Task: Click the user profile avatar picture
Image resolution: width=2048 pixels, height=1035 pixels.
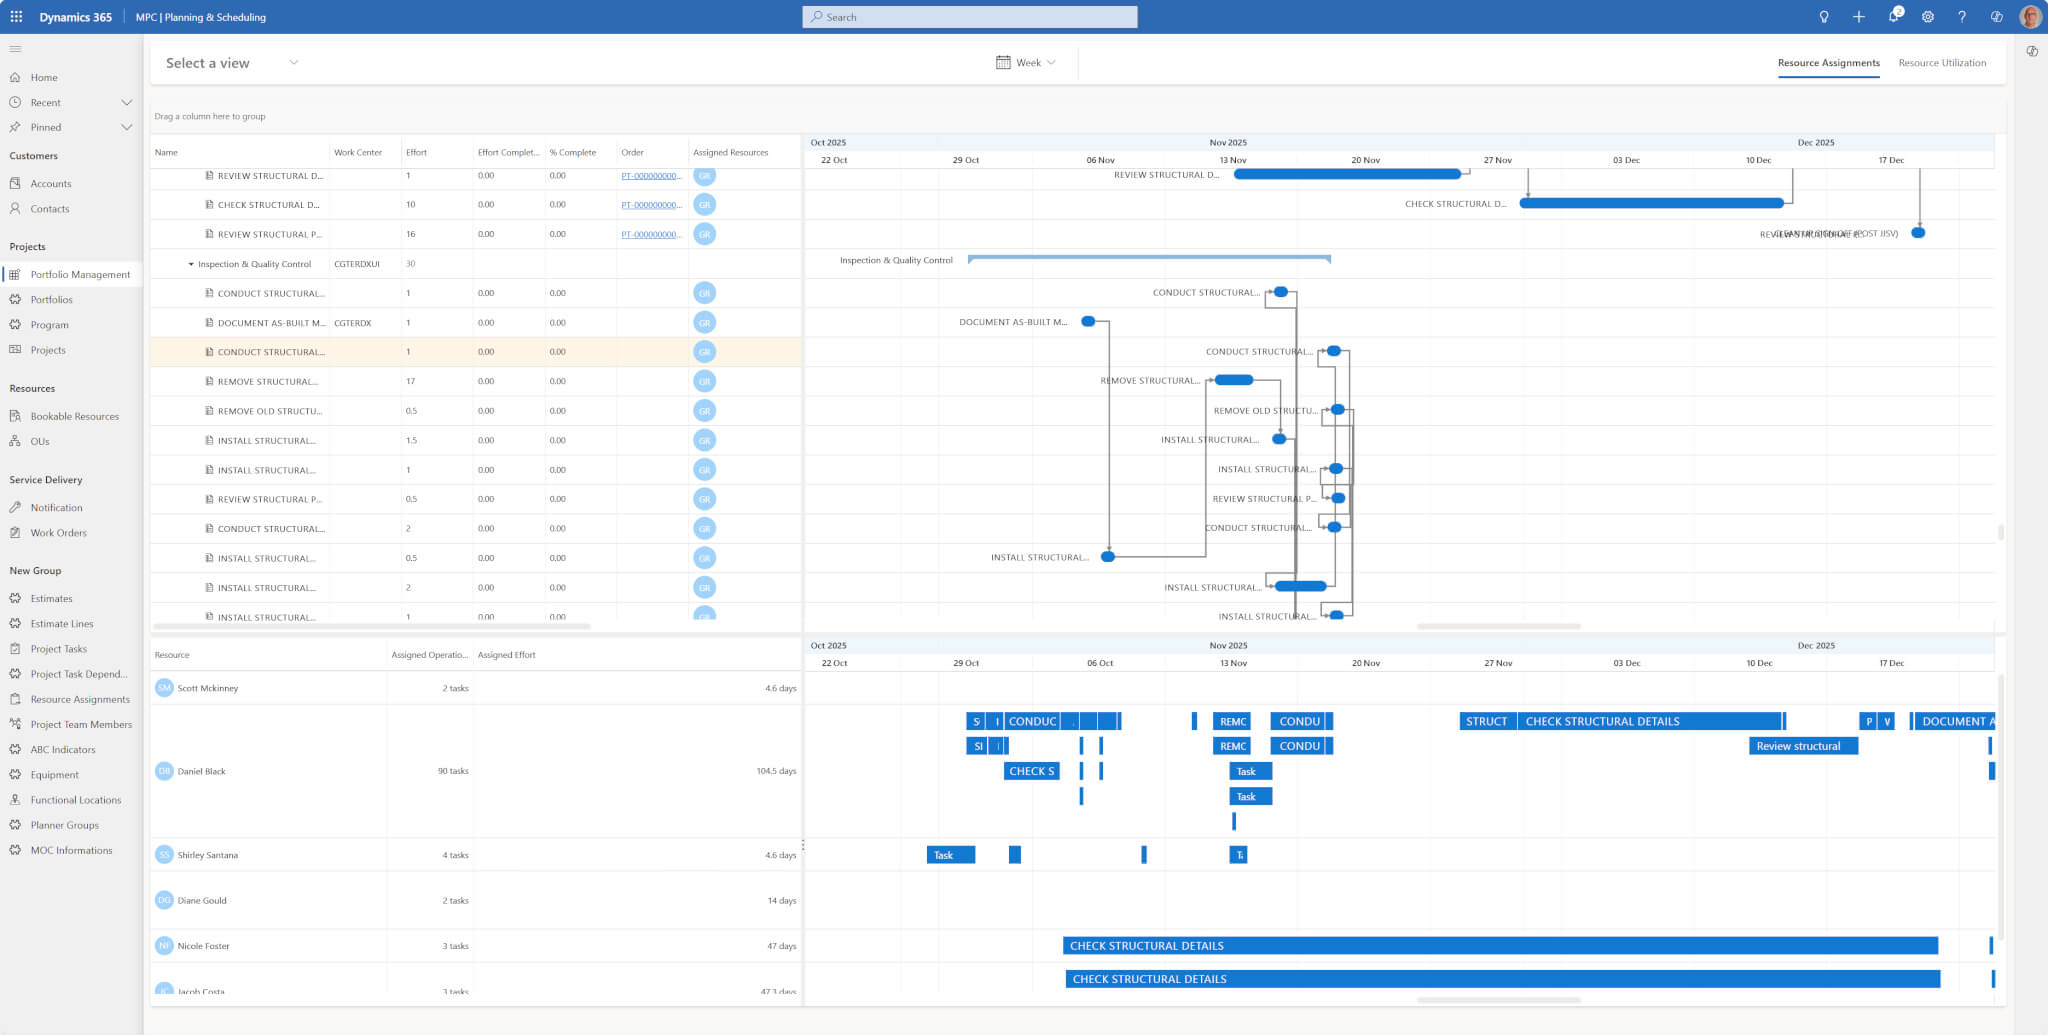Action: pos(2030,17)
